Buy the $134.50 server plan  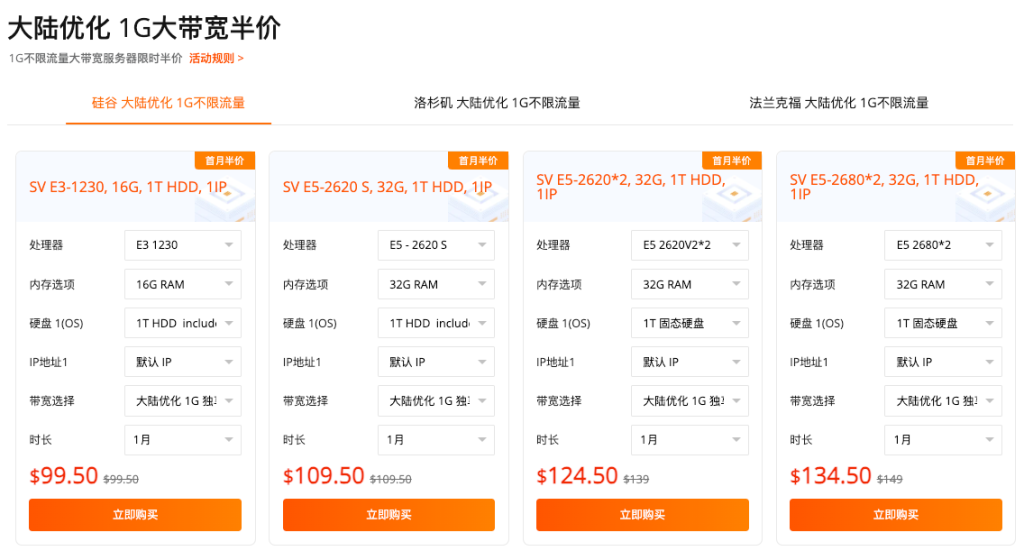(x=895, y=515)
